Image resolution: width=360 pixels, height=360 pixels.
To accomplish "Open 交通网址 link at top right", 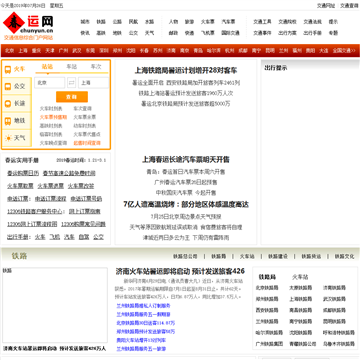I will [x=326, y=6].
